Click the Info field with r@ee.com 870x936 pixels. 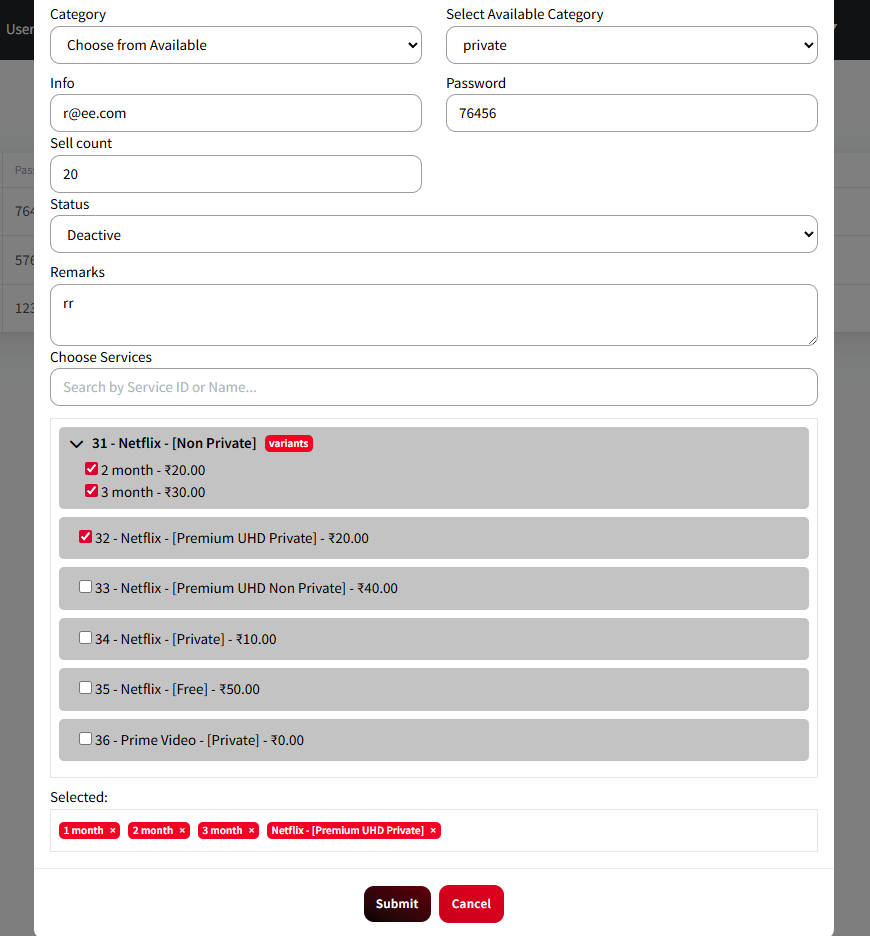click(236, 113)
